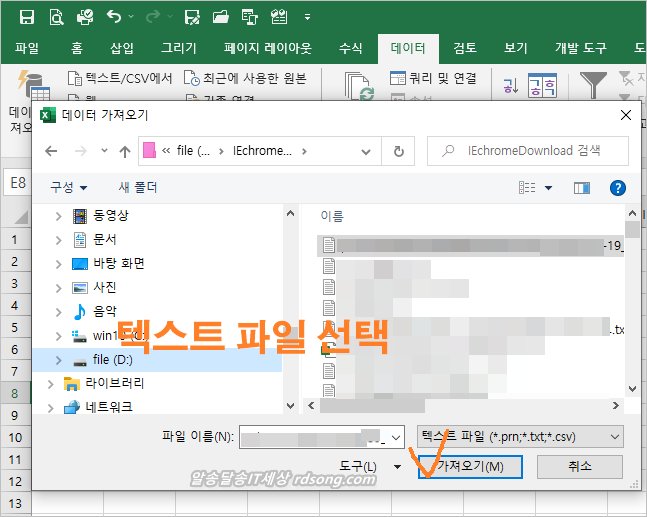Click the From Text/CSV (텍스트/CSV에서) icon
Viewport: 647px width, 517px height.
[x=74, y=78]
